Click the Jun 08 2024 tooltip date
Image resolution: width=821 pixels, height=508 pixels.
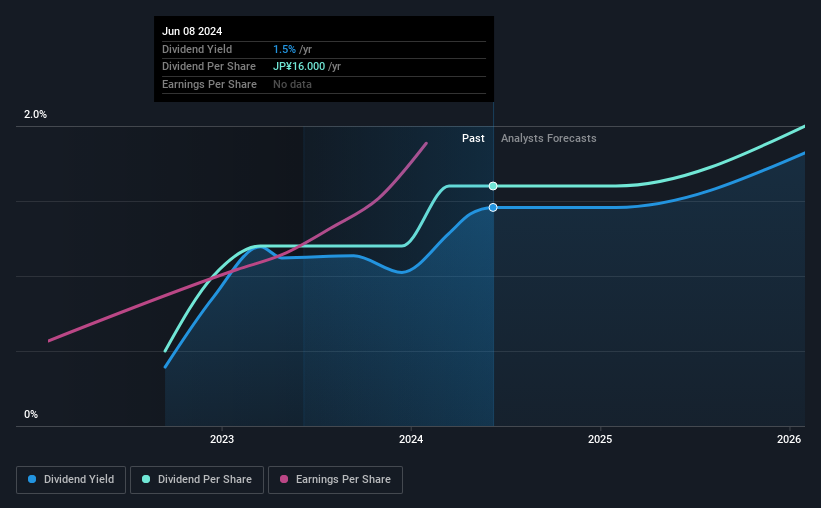(192, 31)
